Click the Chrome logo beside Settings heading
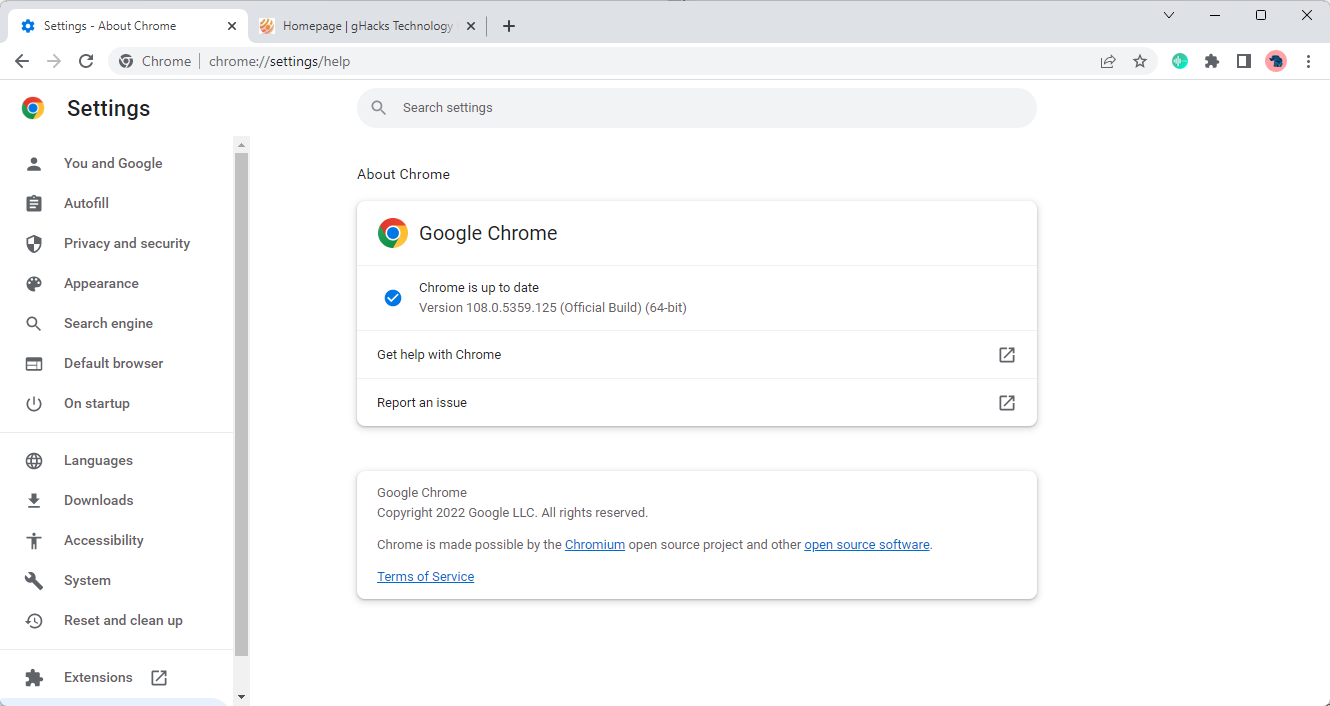Screen dimensions: 1330x706 [x=33, y=108]
